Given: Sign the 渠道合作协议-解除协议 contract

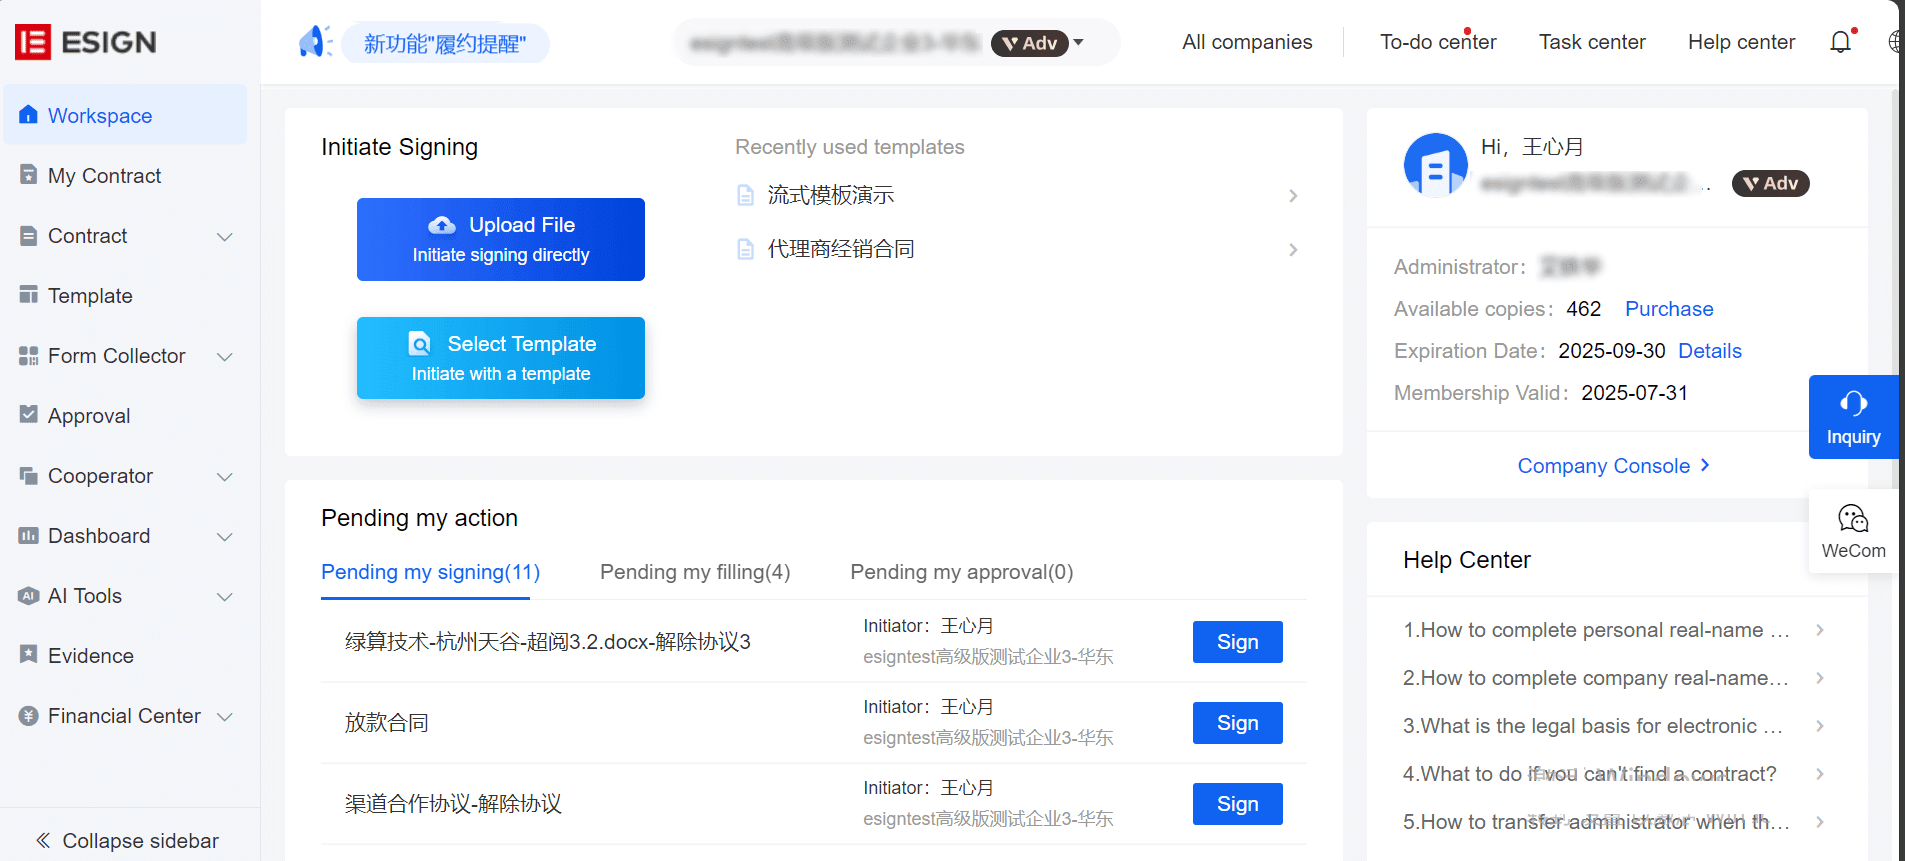Looking at the screenshot, I should tap(1237, 804).
